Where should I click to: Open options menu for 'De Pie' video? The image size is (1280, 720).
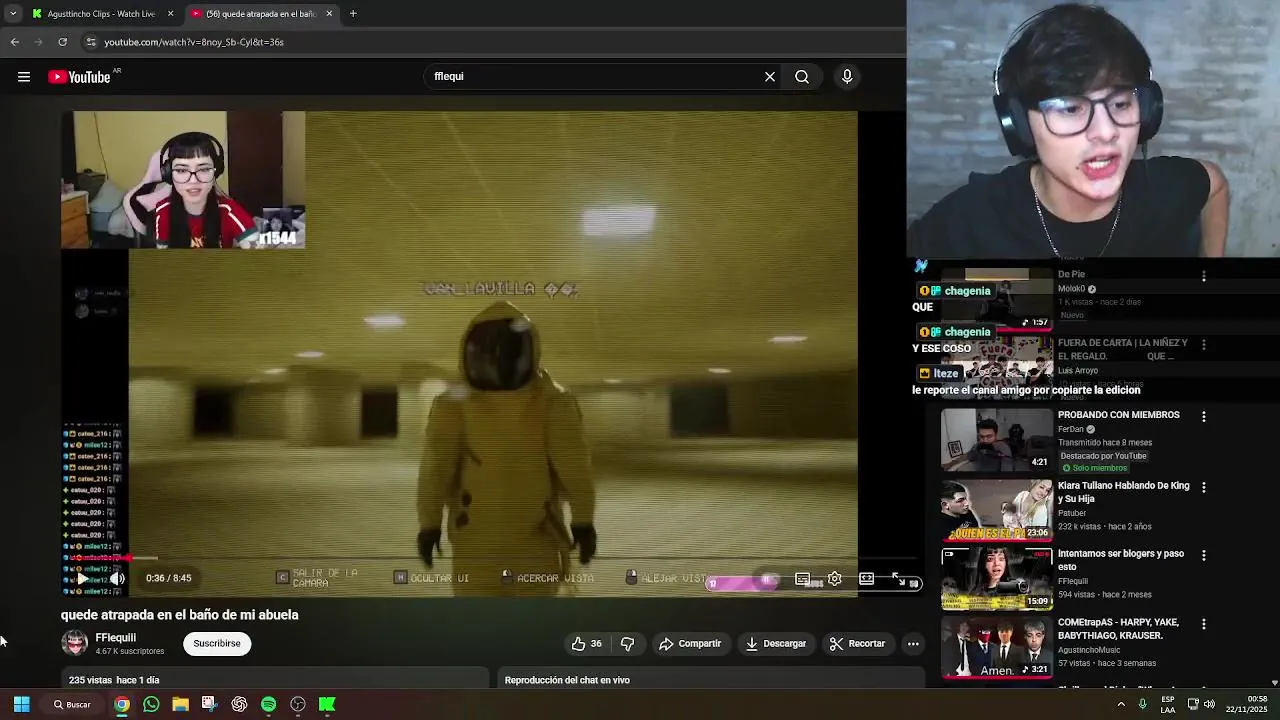1204,276
